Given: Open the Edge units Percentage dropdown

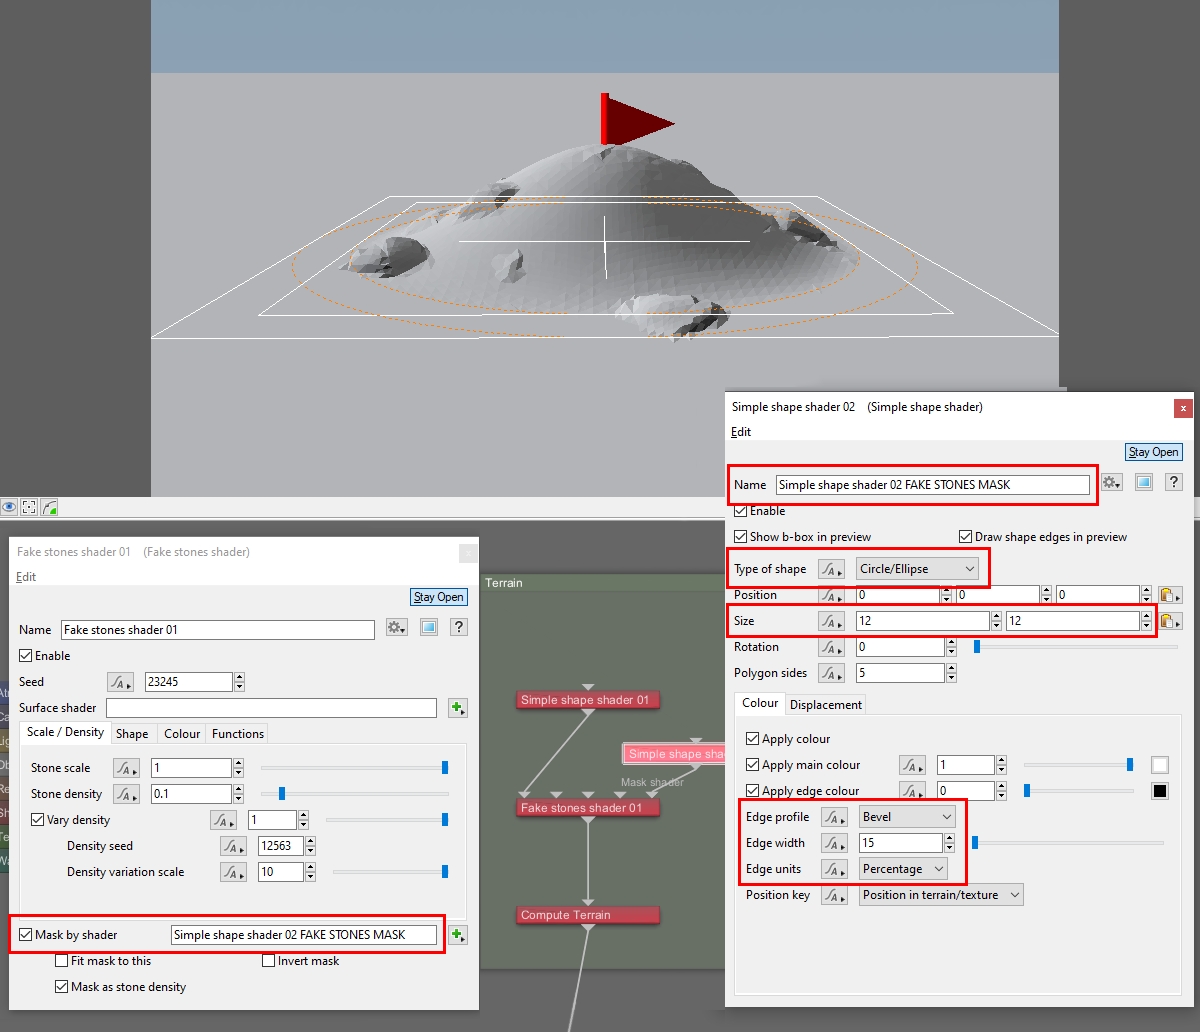Looking at the screenshot, I should [x=903, y=869].
